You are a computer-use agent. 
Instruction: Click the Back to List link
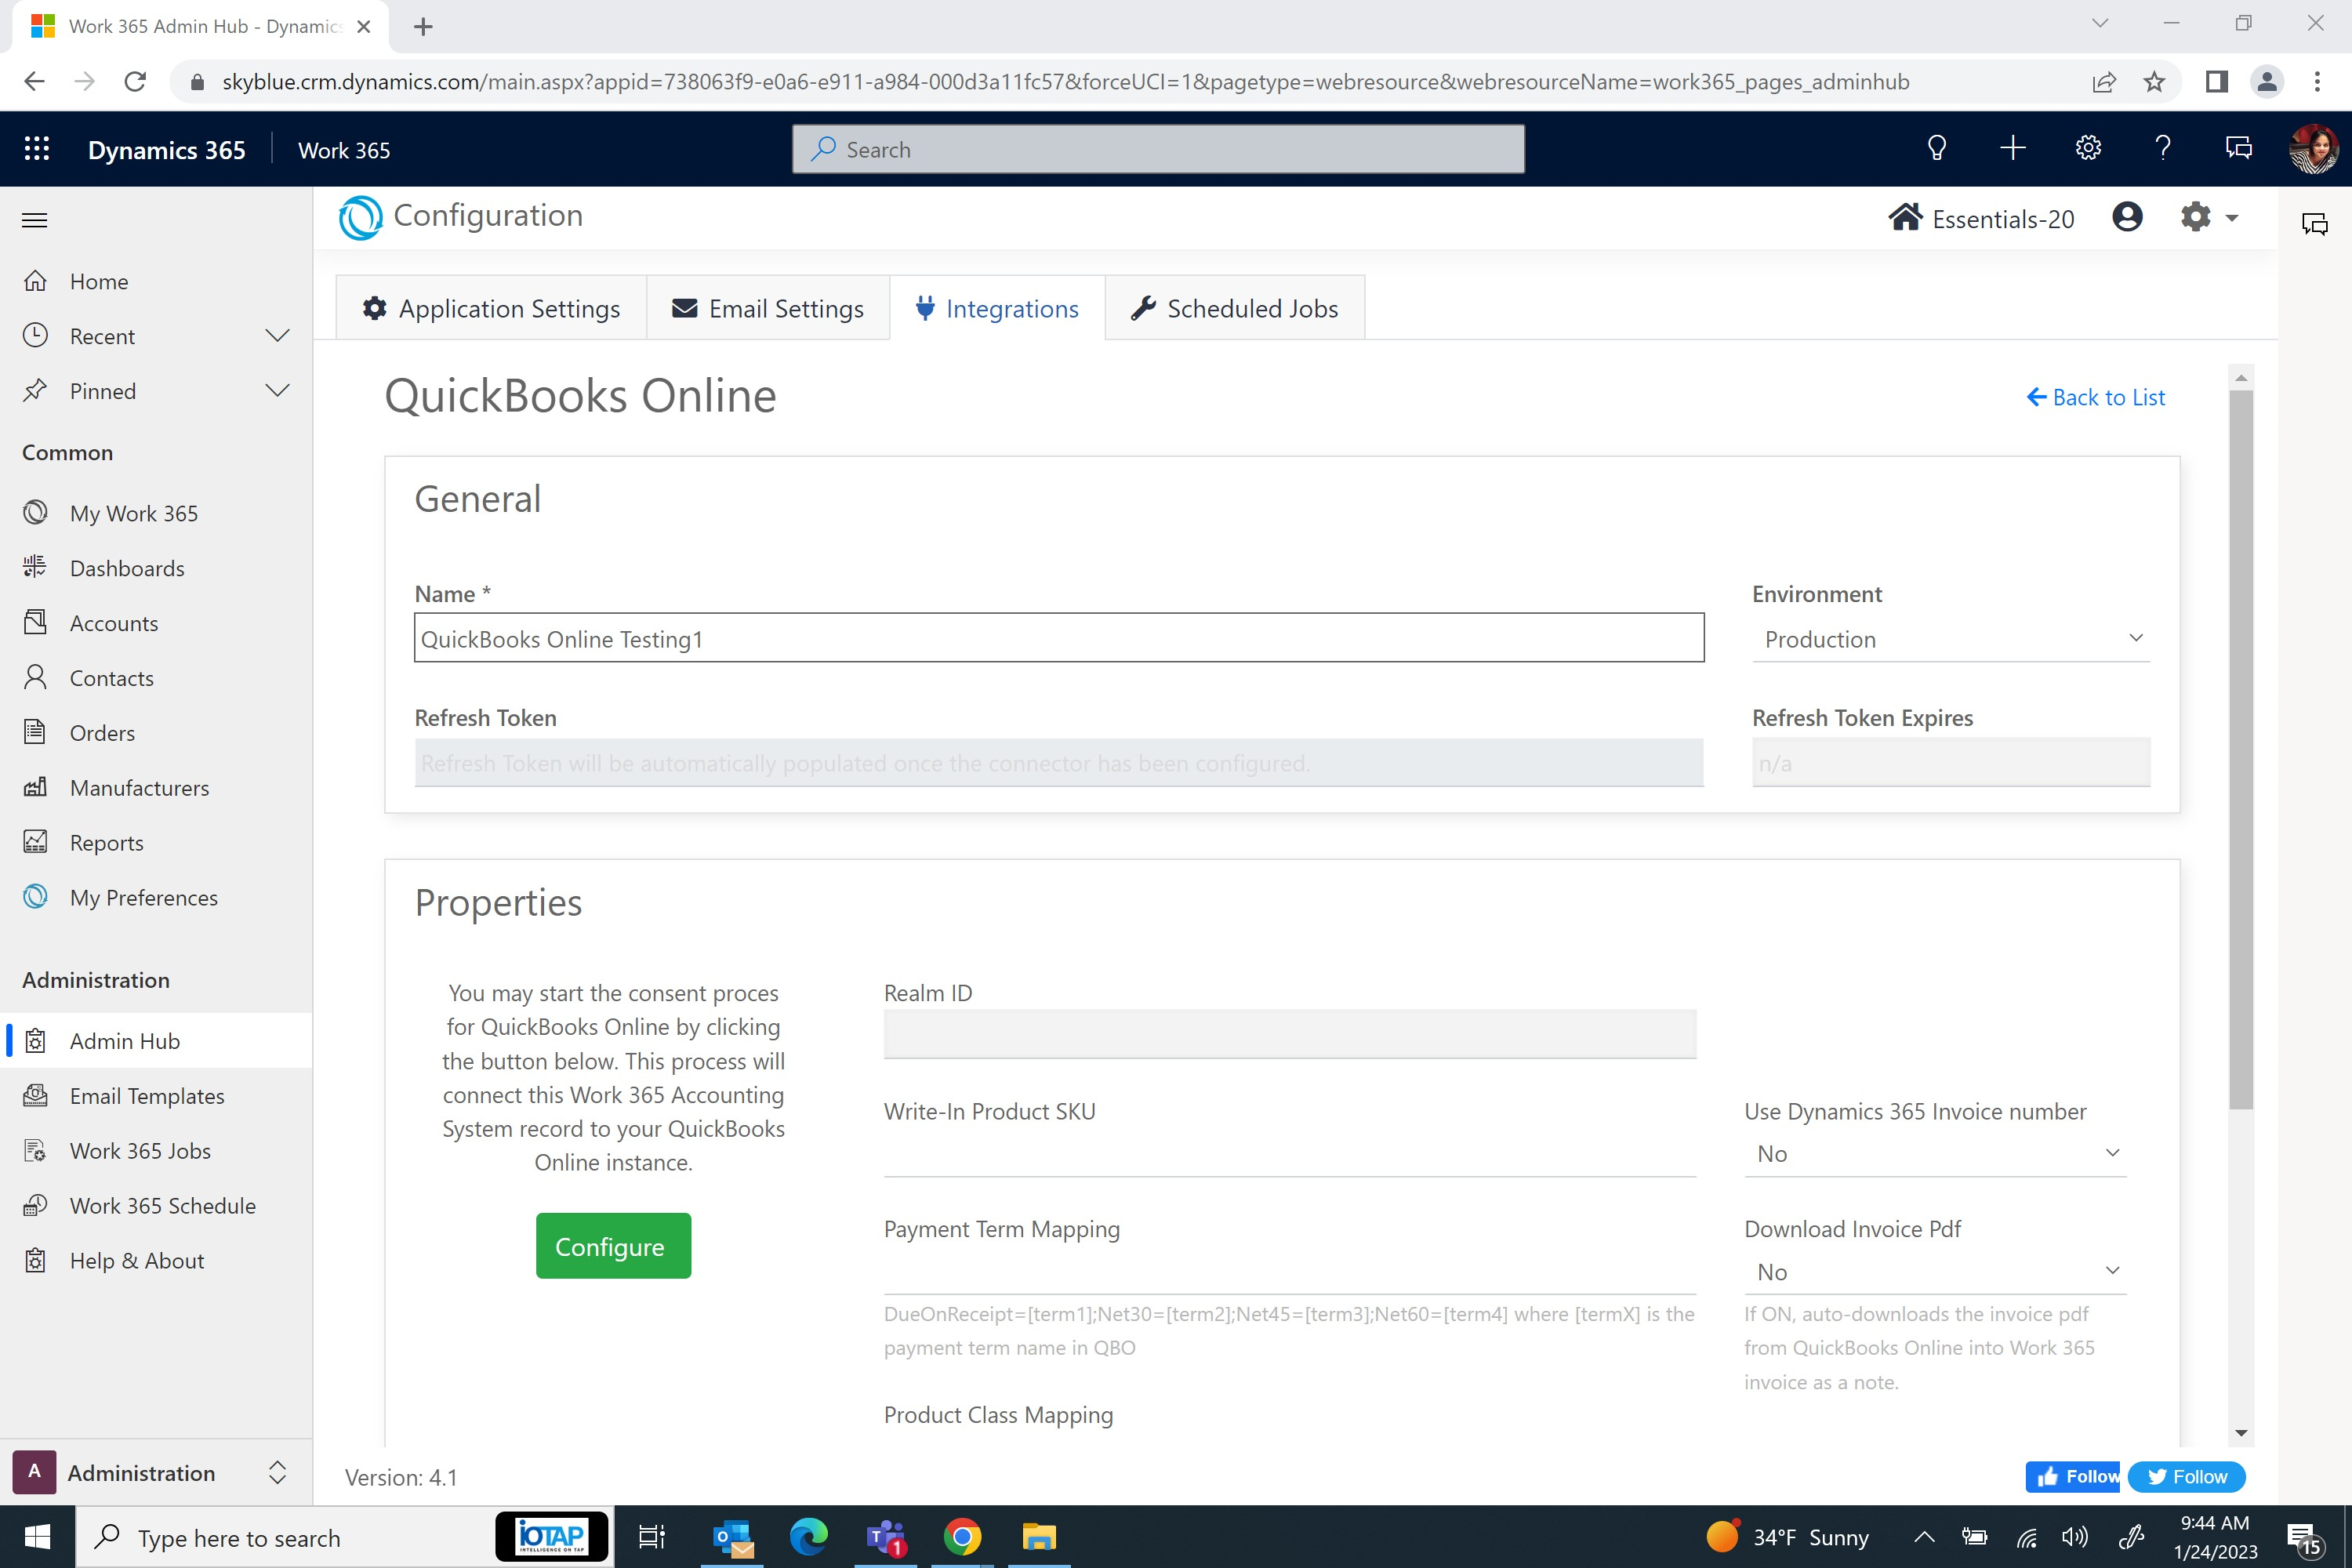click(2096, 398)
